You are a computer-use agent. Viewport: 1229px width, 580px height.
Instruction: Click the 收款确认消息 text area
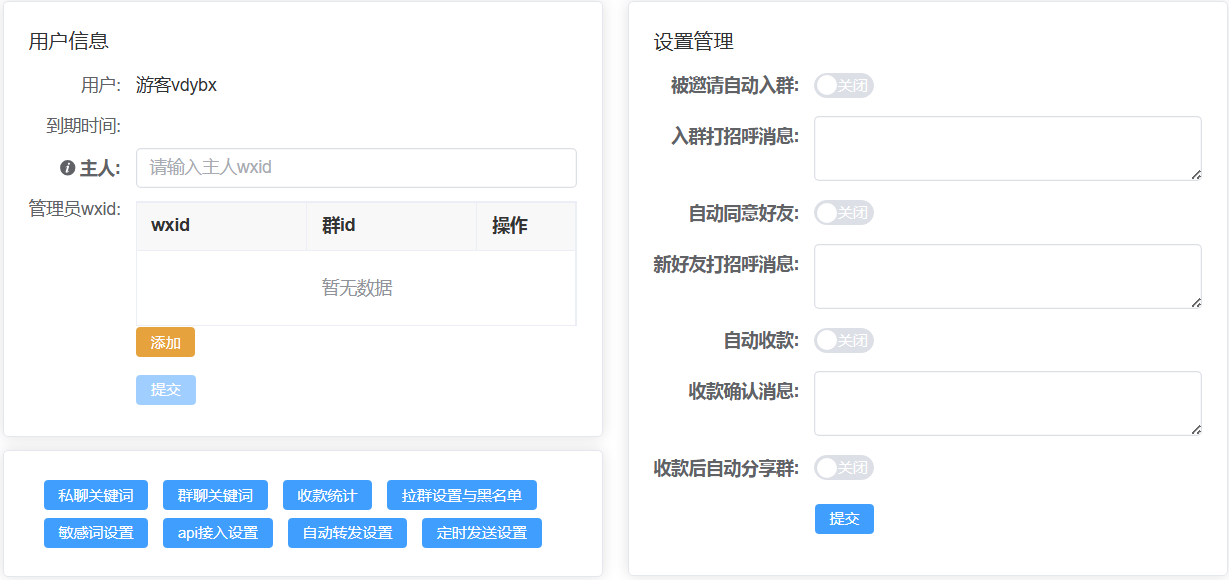(x=1005, y=402)
